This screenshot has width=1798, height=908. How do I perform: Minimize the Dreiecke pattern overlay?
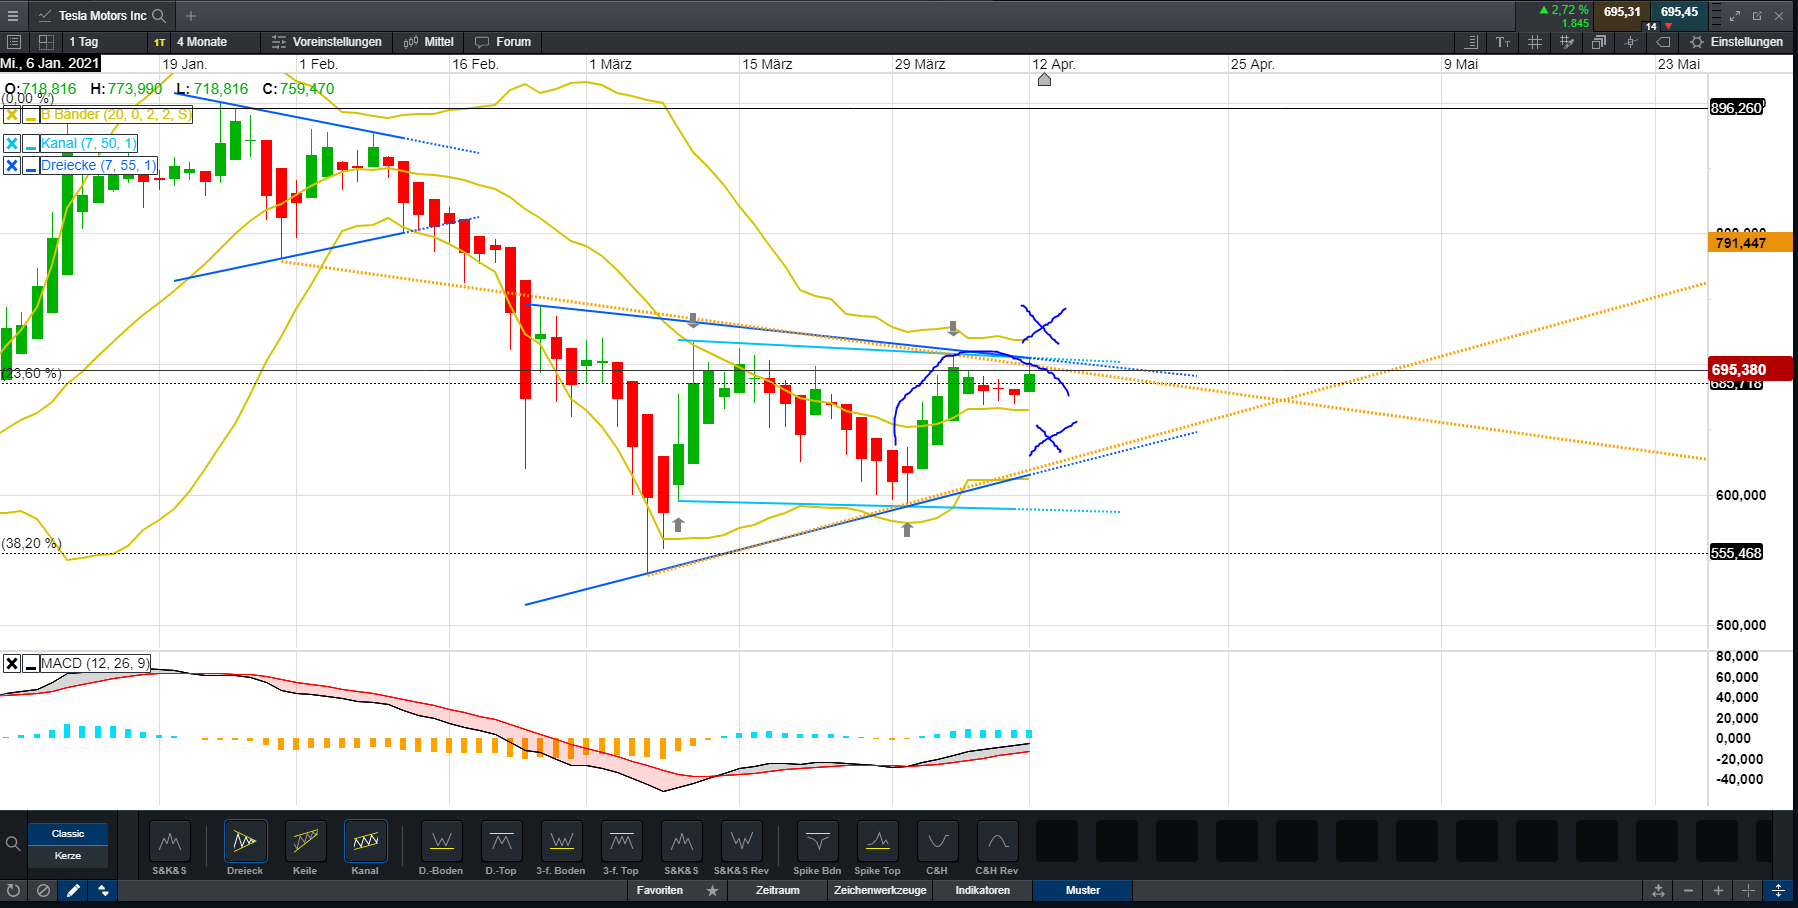pyautogui.click(x=31, y=166)
